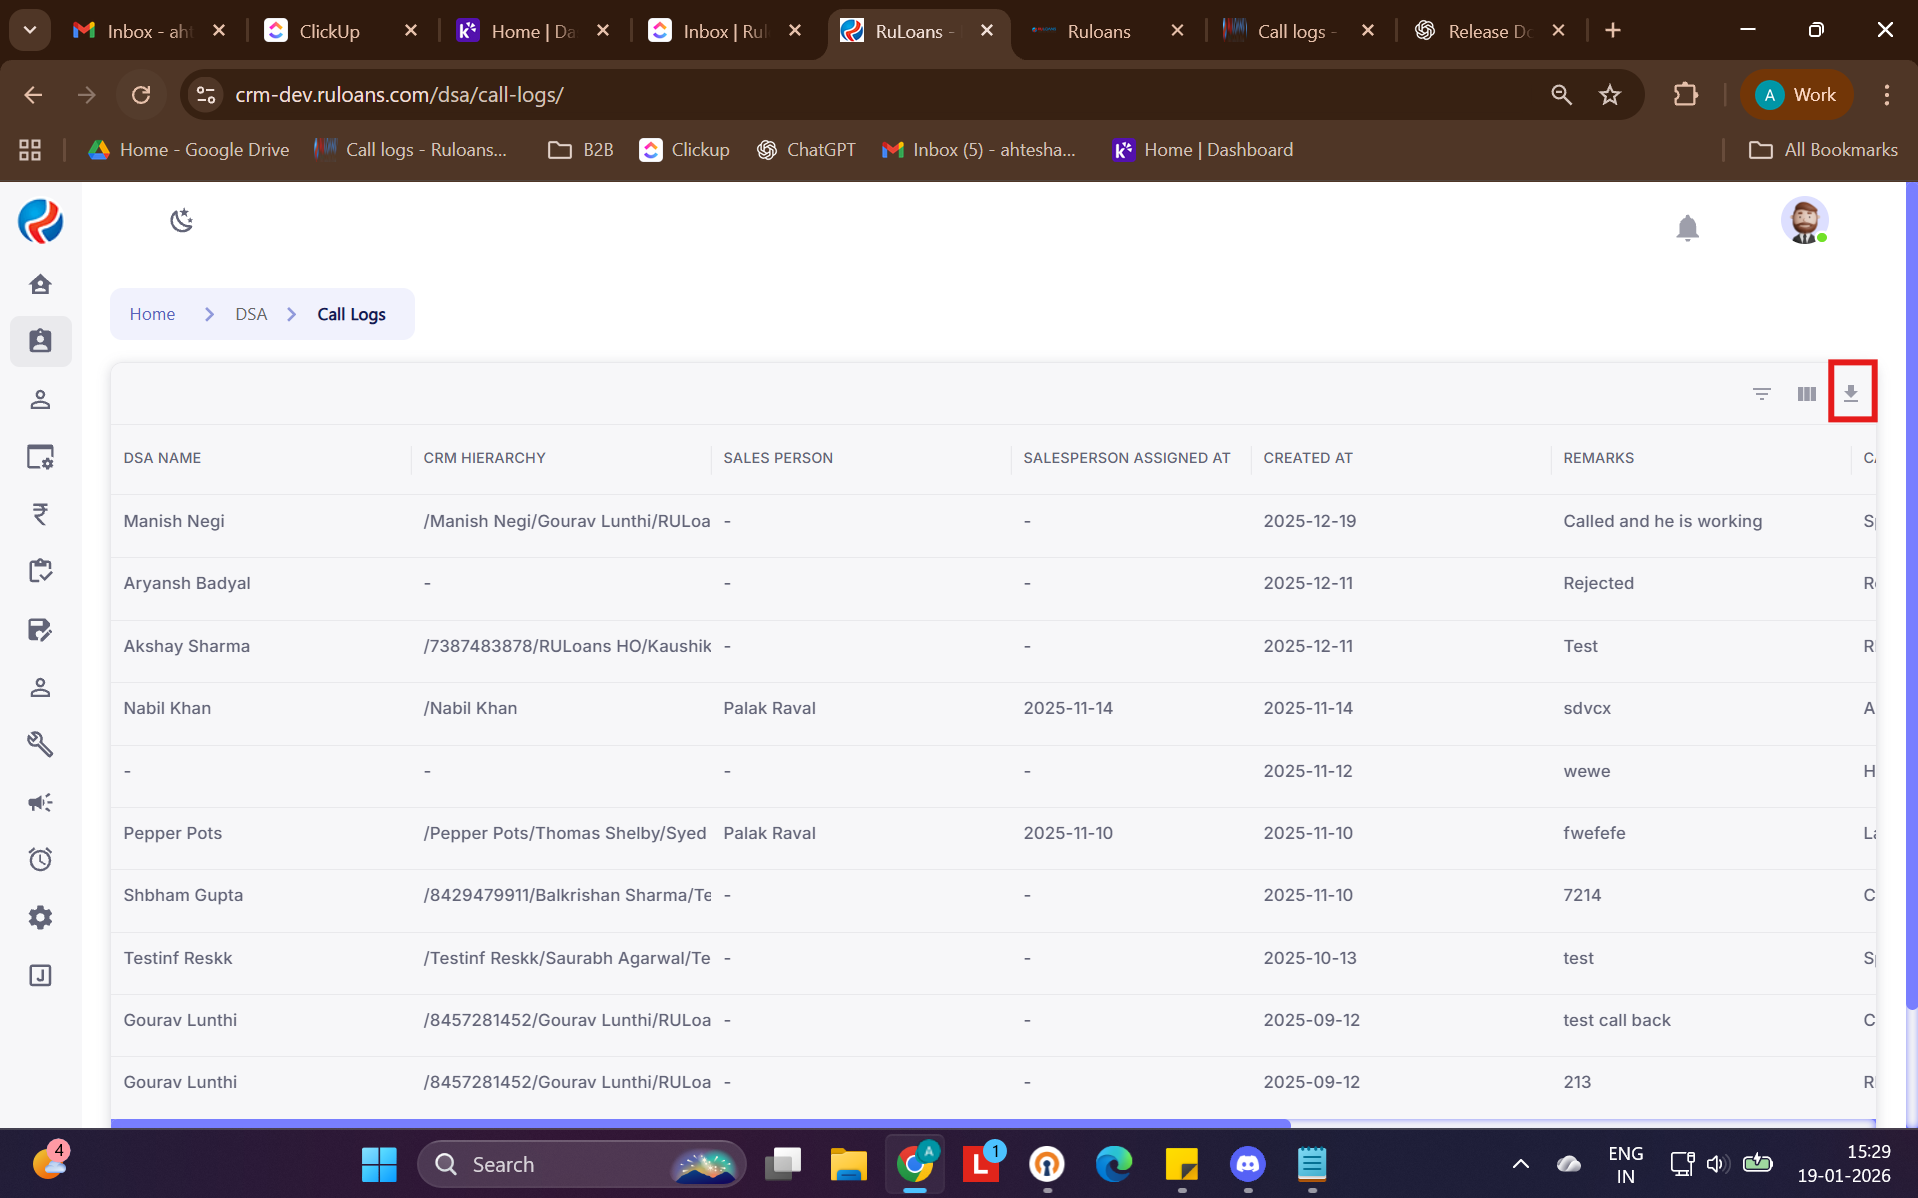Image resolution: width=1918 pixels, height=1198 pixels.
Task: Open the rupee payments sidebar icon
Action: (40, 514)
